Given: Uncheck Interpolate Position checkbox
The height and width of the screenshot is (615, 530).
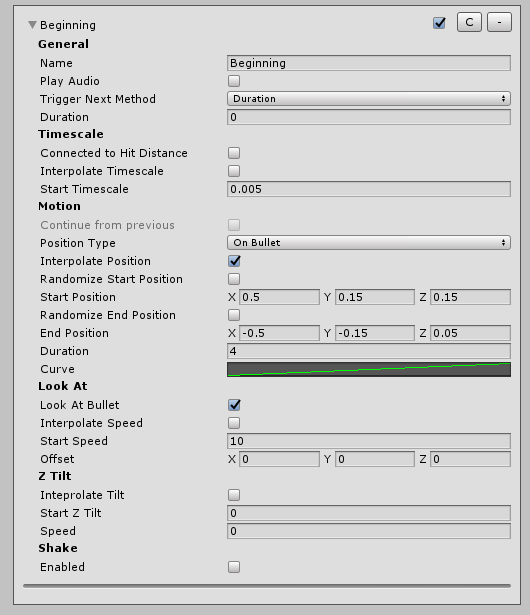Looking at the screenshot, I should coord(234,261).
